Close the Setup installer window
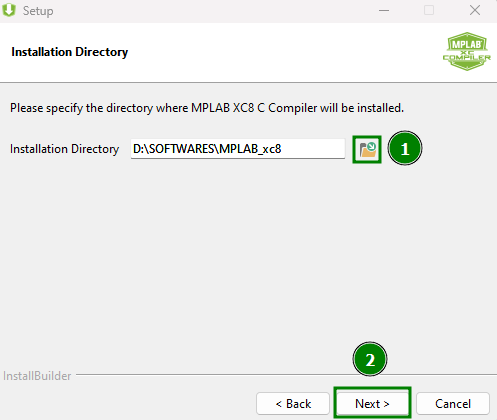This screenshot has height=420, width=497. [475, 10]
